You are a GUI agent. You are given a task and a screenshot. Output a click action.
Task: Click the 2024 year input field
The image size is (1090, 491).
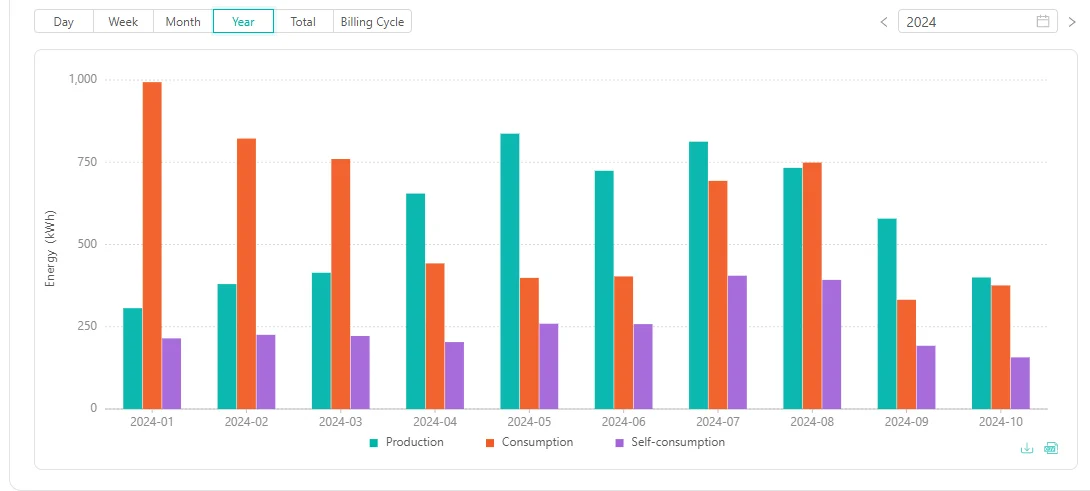coord(977,22)
